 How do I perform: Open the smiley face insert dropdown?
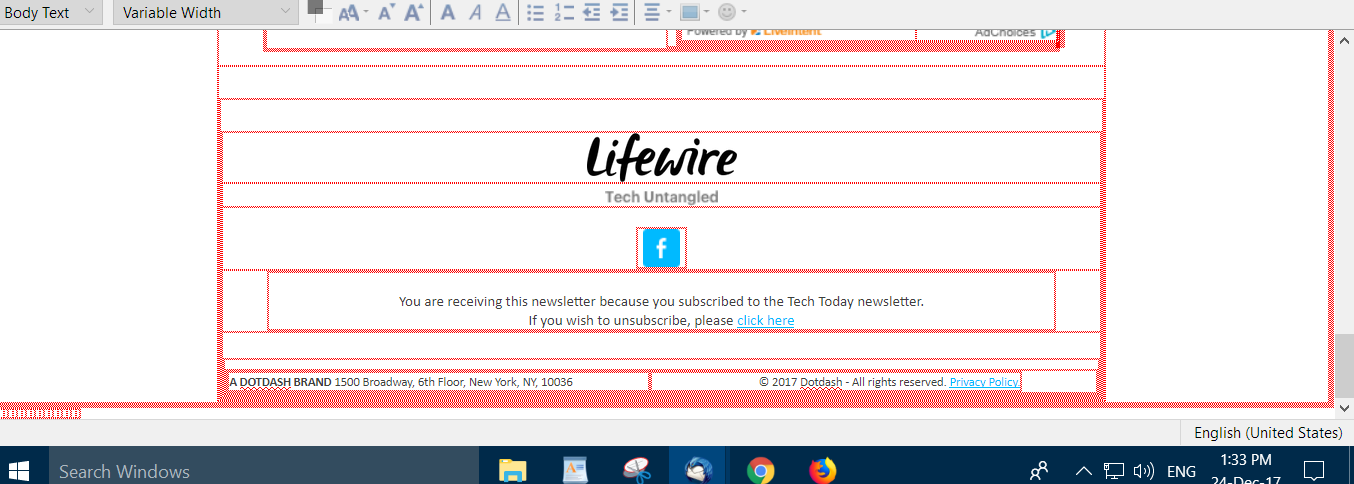(x=732, y=13)
